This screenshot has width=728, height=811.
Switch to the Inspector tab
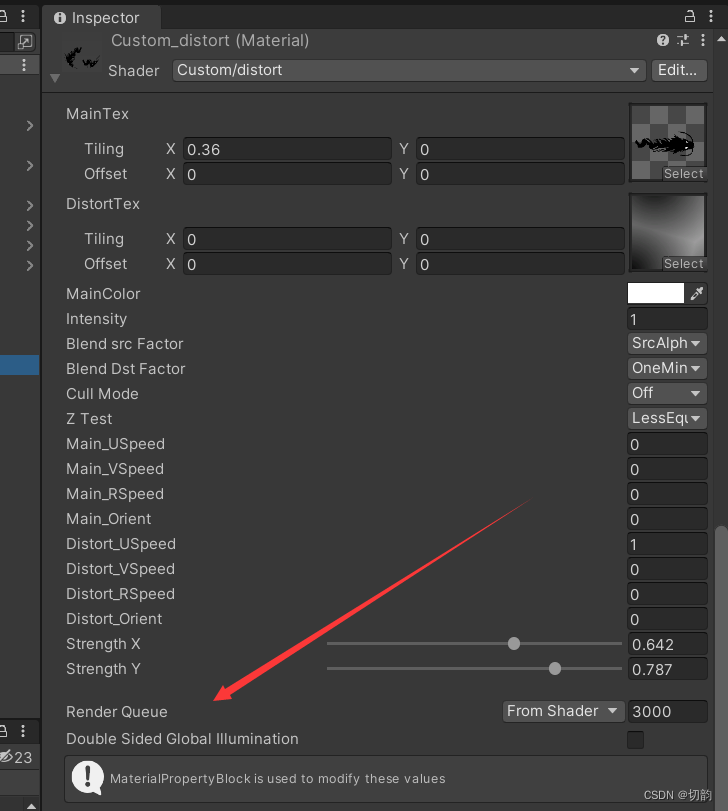click(101, 18)
